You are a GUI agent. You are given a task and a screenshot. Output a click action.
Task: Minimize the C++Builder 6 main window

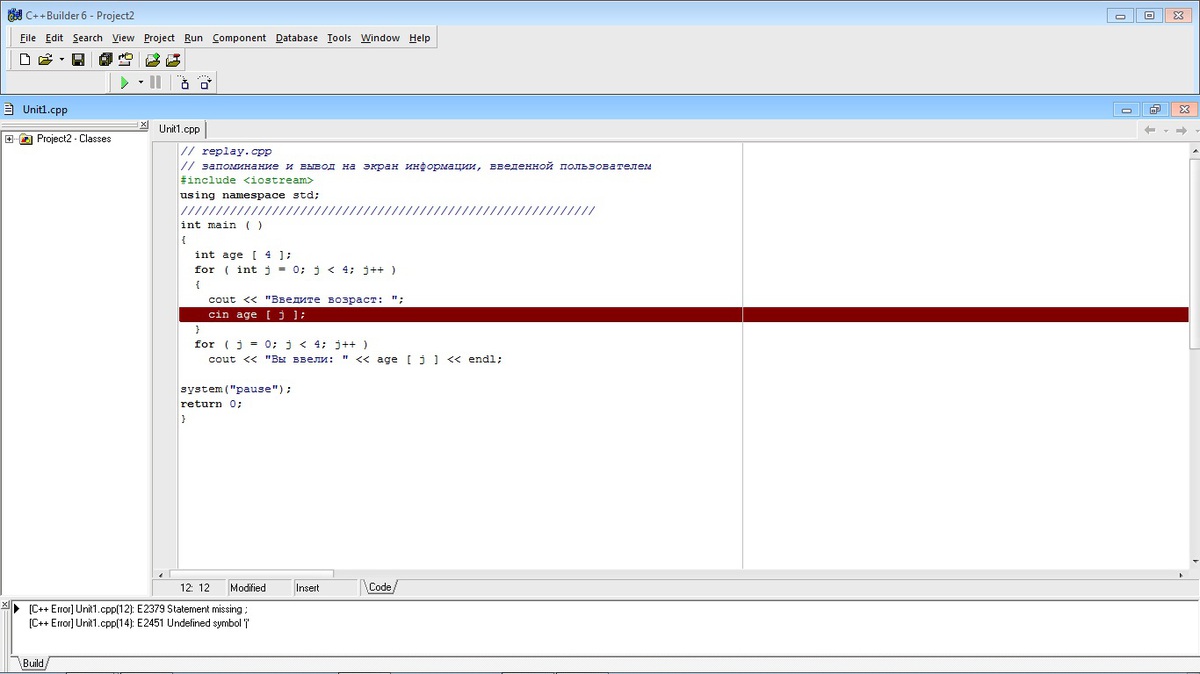coord(1121,15)
